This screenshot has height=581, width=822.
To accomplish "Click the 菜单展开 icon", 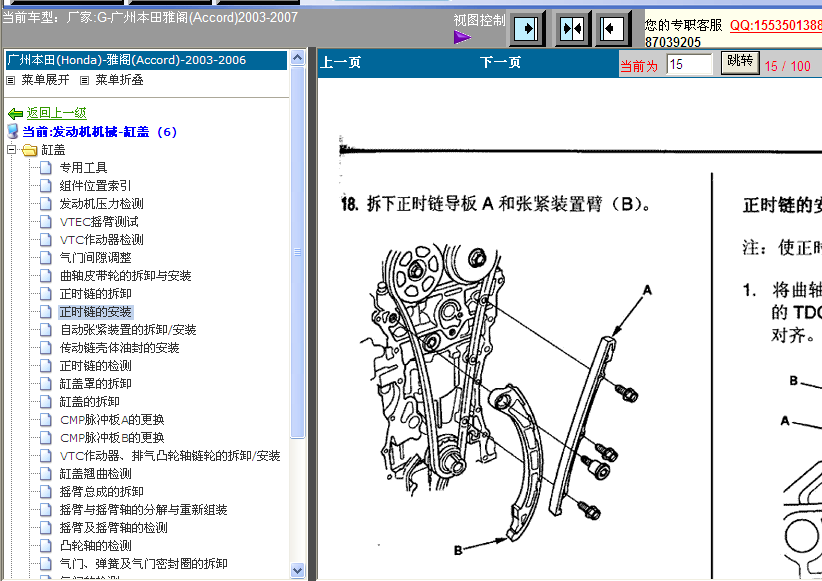I will (10, 80).
